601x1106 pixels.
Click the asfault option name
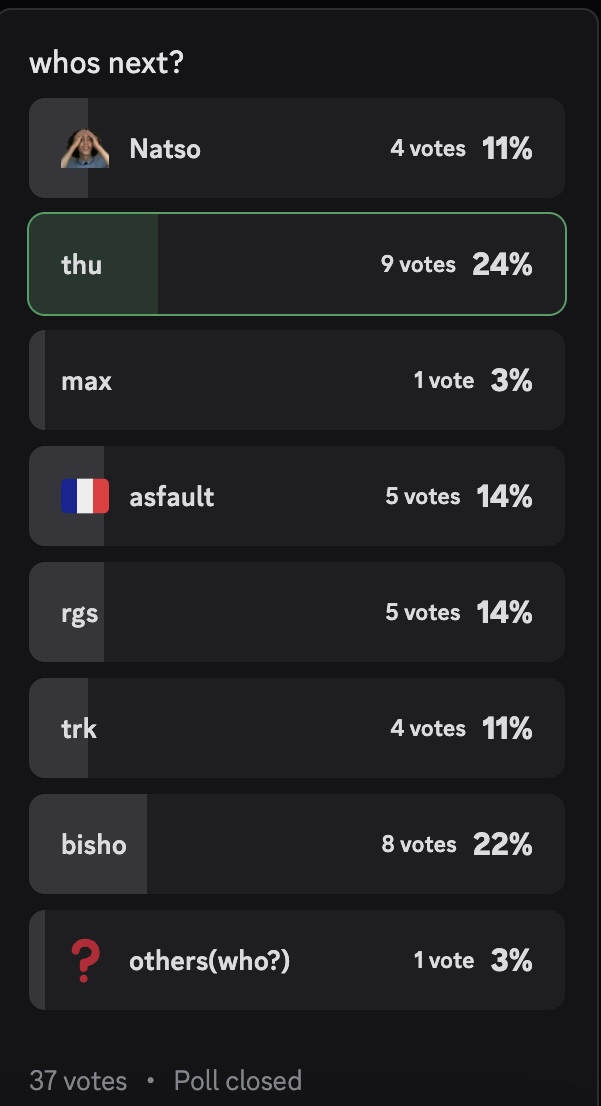tap(171, 497)
